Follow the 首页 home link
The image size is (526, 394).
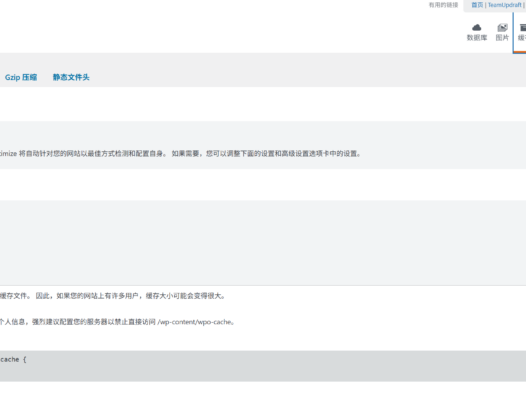click(477, 5)
